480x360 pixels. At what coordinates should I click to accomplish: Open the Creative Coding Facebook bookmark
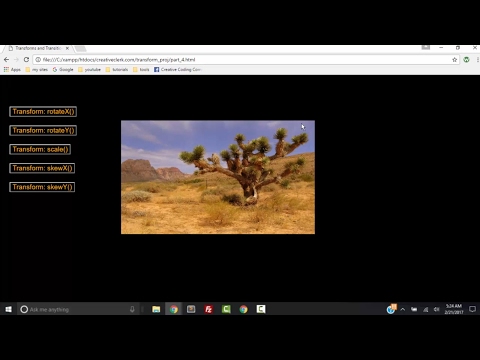pyautogui.click(x=178, y=69)
